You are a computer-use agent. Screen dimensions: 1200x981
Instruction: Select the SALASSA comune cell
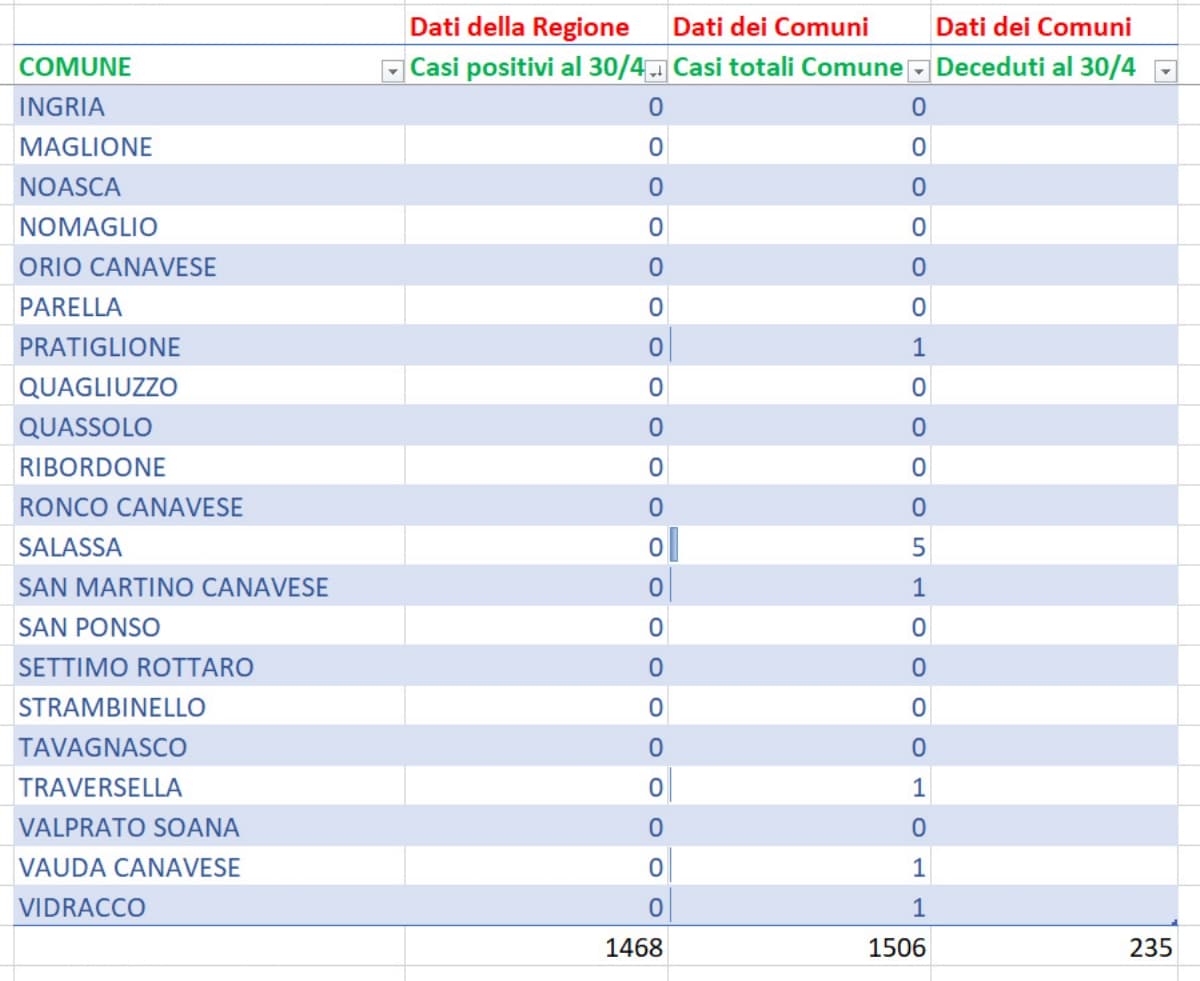[70, 547]
